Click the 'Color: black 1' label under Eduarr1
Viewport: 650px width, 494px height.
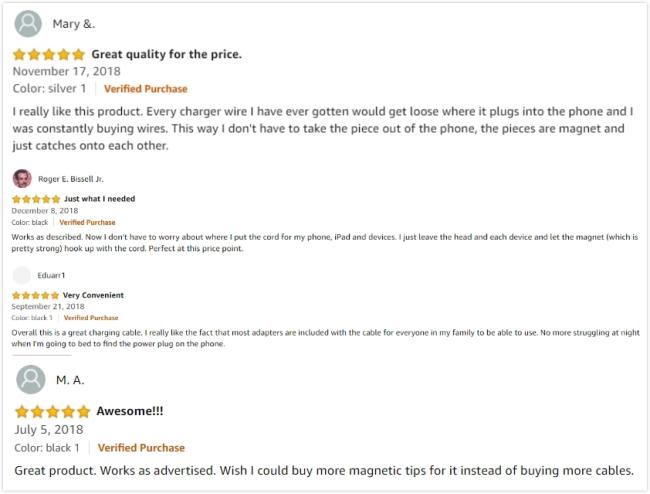coord(32,318)
